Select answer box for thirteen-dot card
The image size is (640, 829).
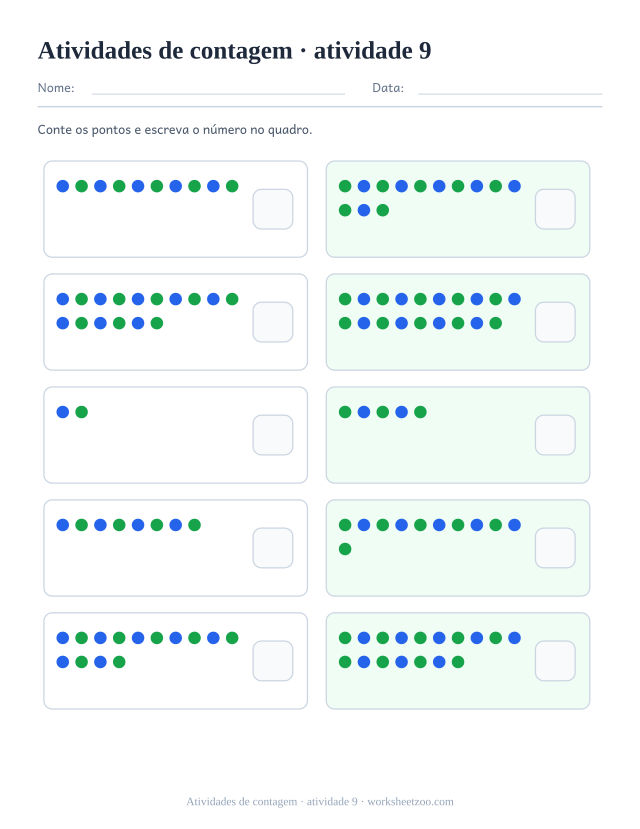(555, 209)
